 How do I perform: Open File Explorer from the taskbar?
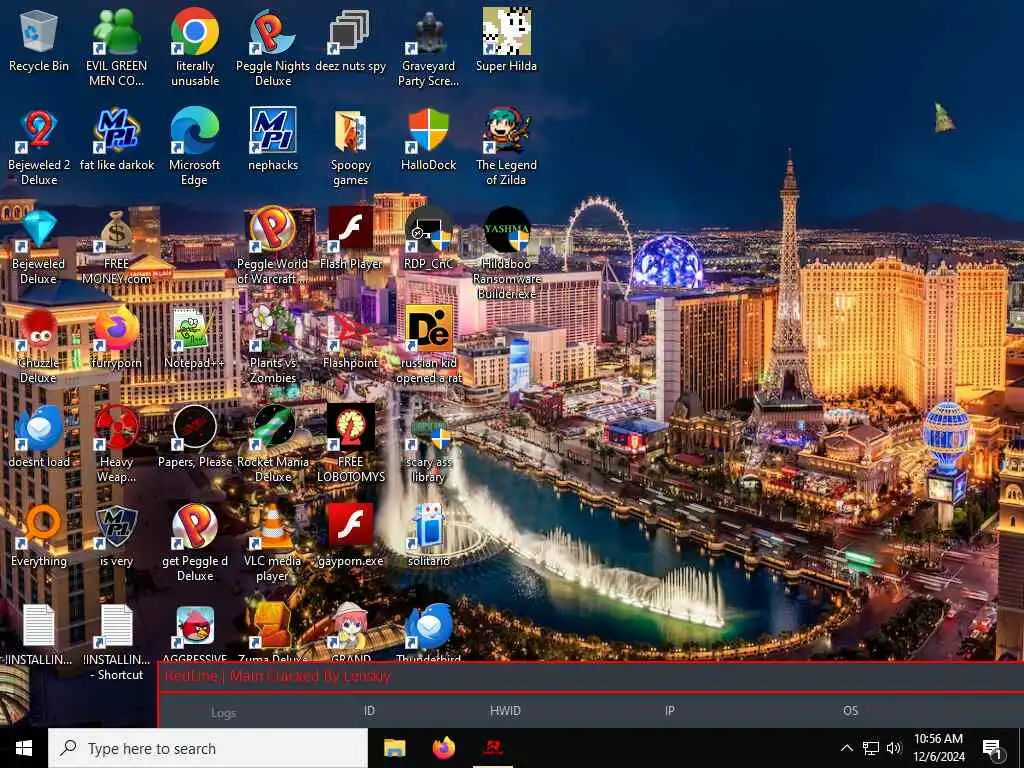394,748
